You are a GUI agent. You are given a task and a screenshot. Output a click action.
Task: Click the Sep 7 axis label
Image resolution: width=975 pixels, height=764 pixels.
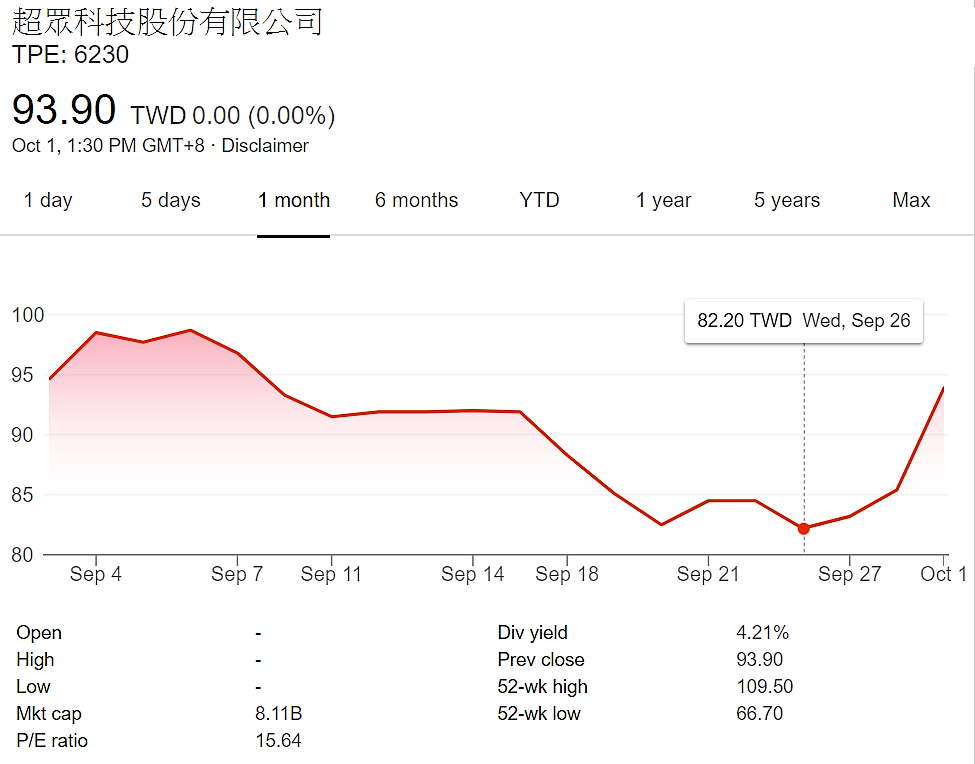tap(237, 574)
